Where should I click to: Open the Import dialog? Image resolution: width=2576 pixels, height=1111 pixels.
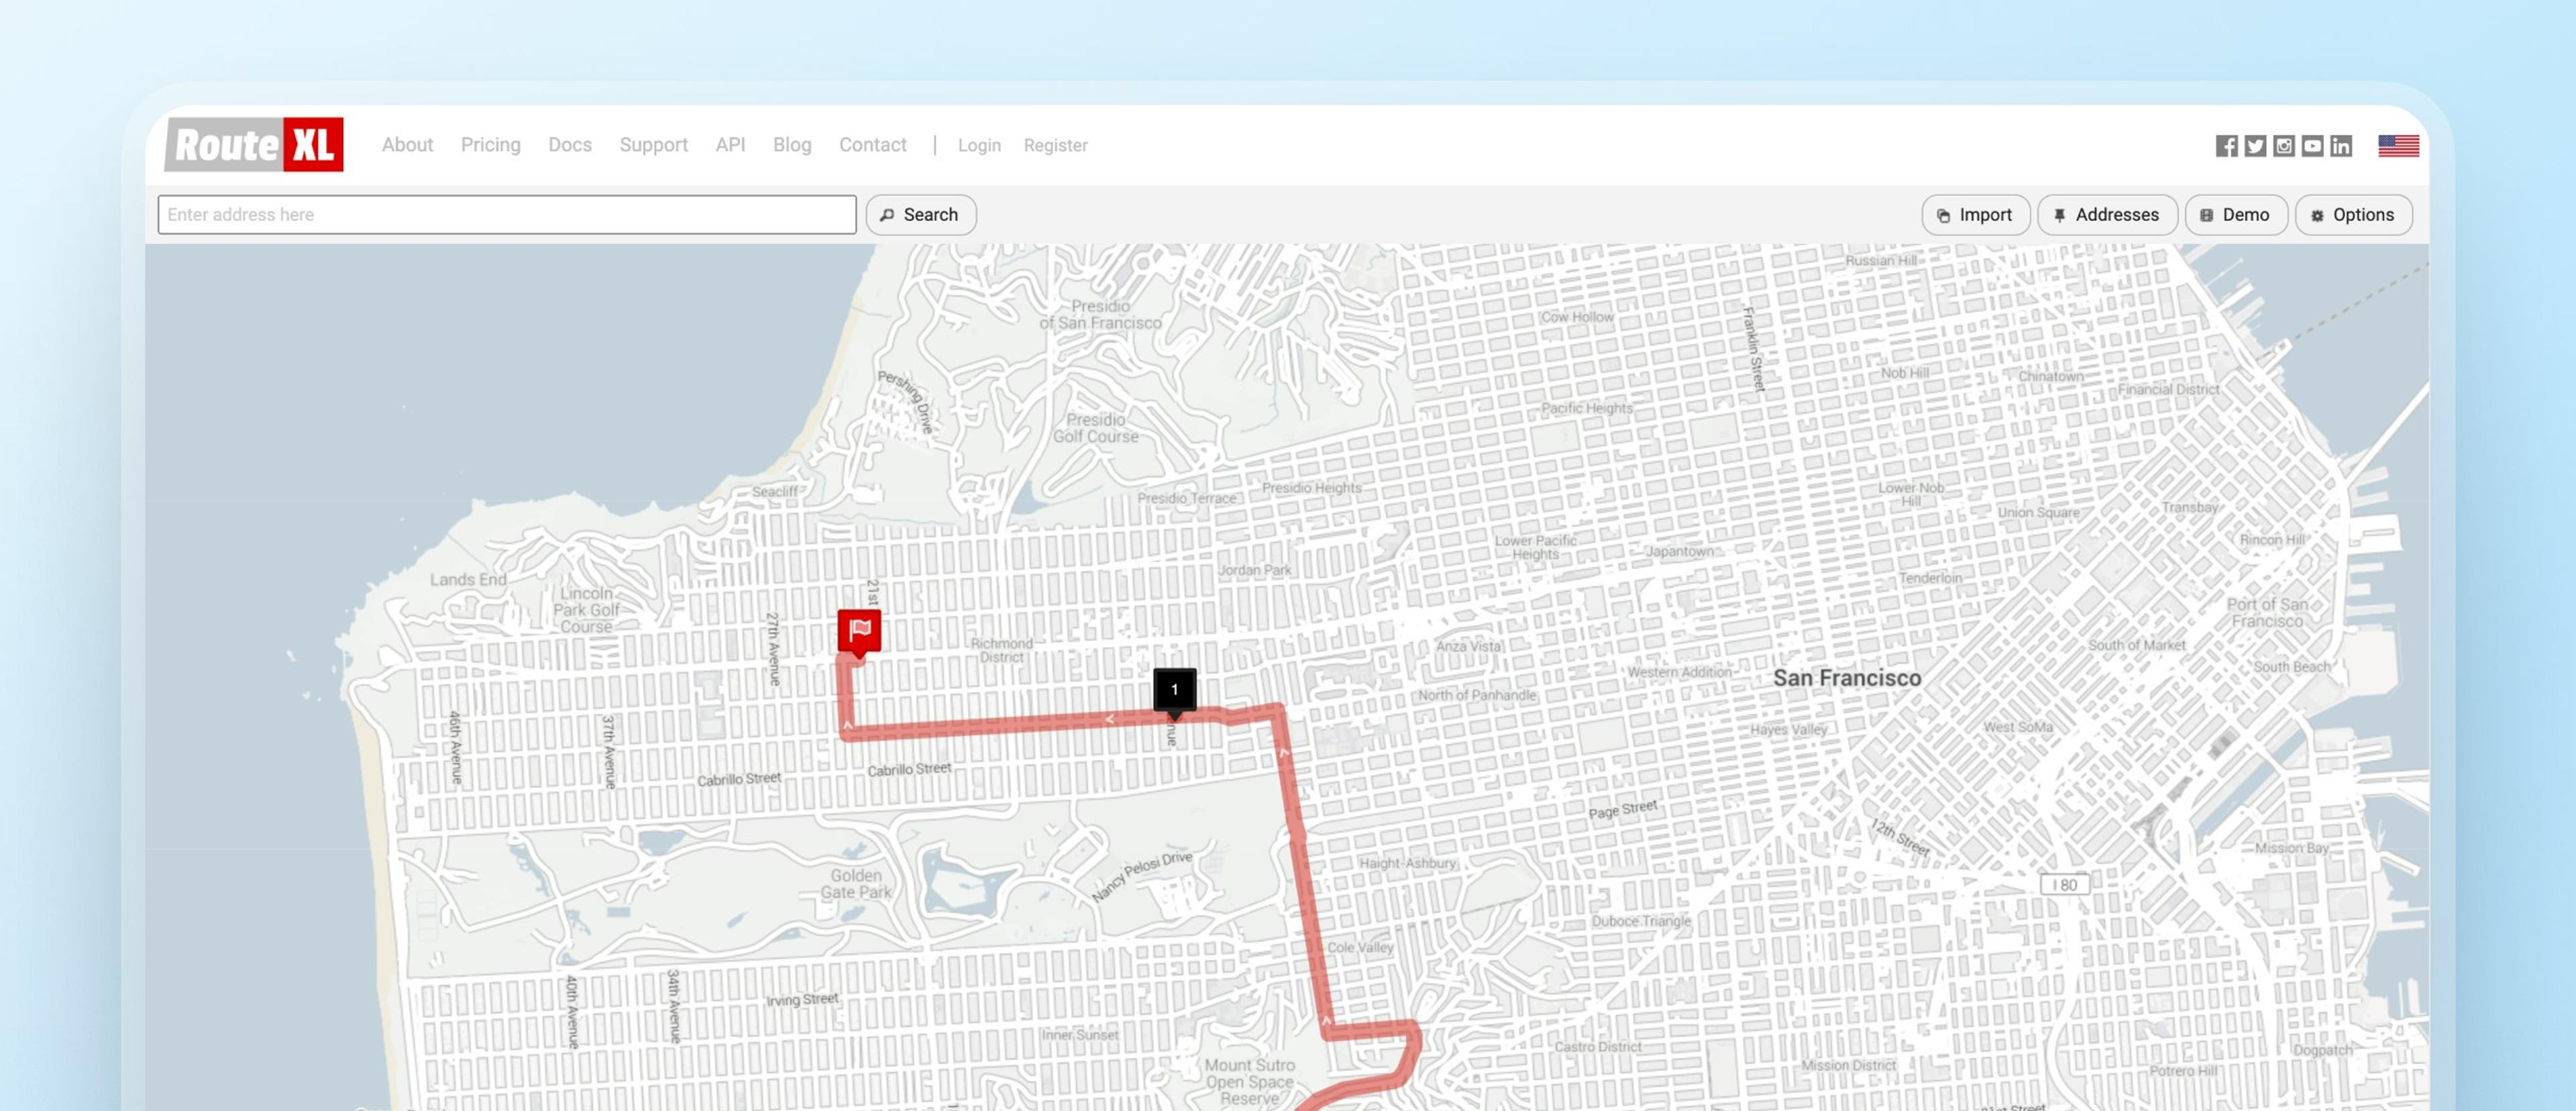click(x=1975, y=215)
